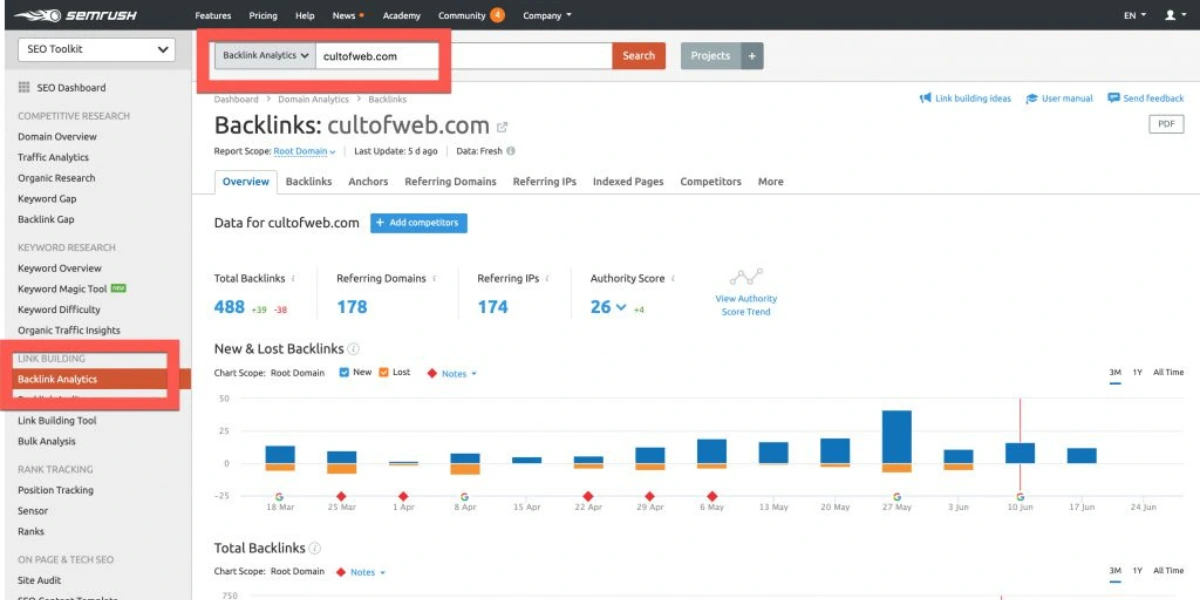Select All Time range in New & Lost Backlinks

click(1168, 372)
